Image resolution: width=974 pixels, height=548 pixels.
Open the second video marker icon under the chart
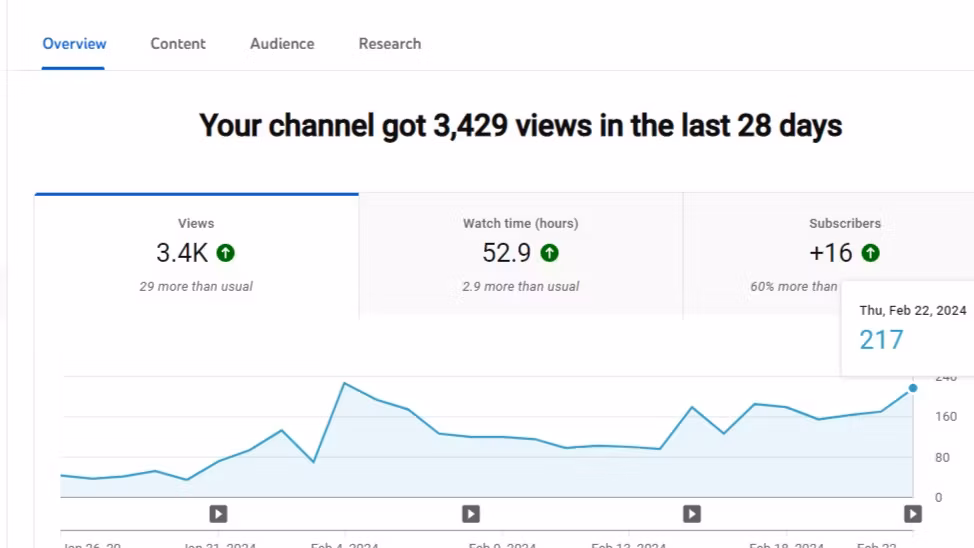(x=471, y=513)
